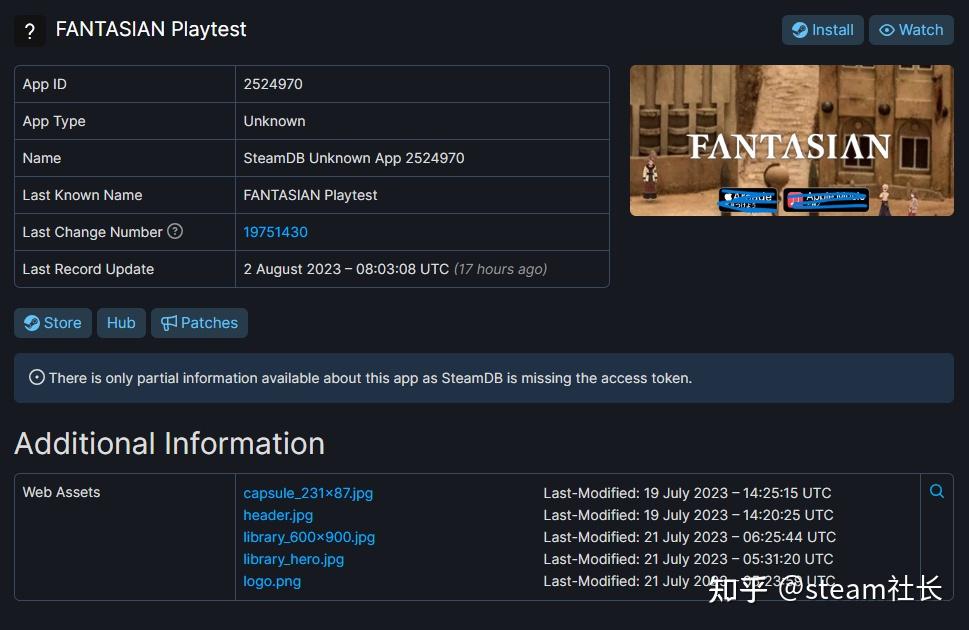The width and height of the screenshot is (969, 630).
Task: Open the help tooltip beside Last Change Number
Action: 174,231
